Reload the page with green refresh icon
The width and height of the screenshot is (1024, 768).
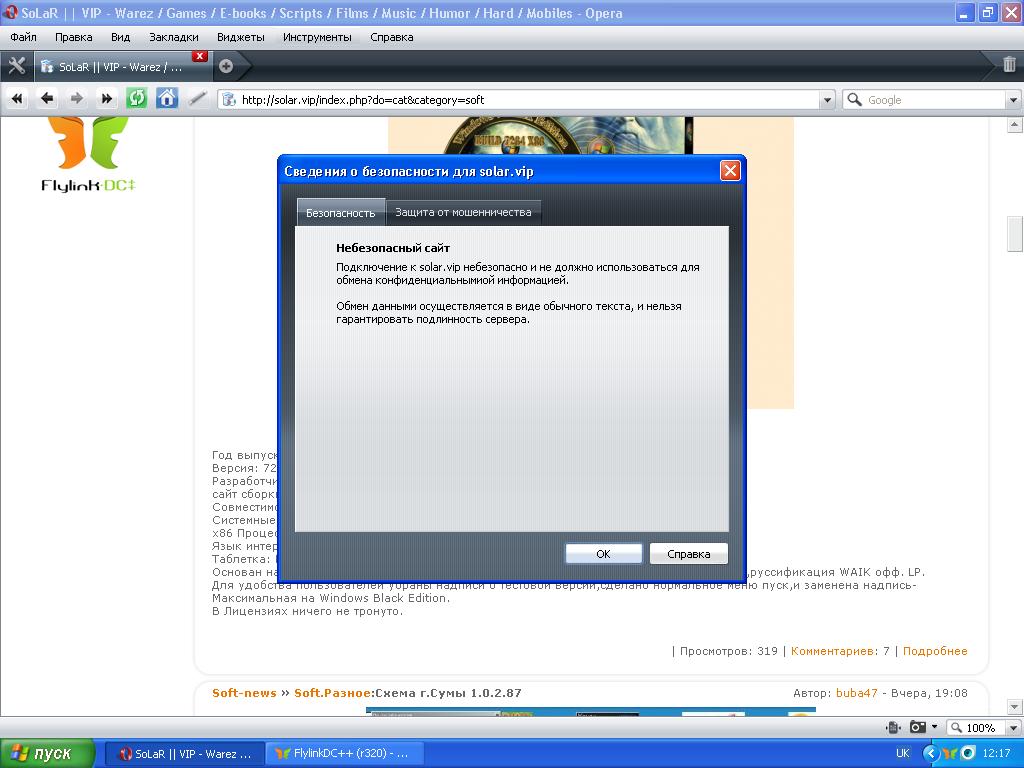pyautogui.click(x=137, y=98)
